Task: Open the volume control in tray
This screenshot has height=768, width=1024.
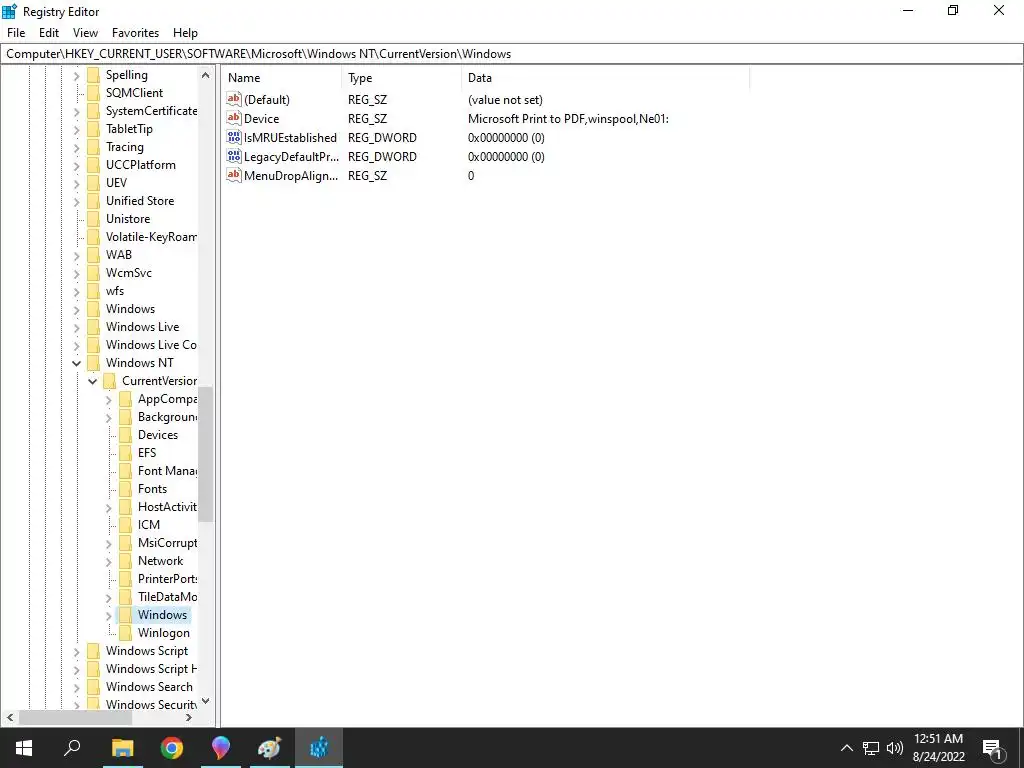Action: pos(895,748)
